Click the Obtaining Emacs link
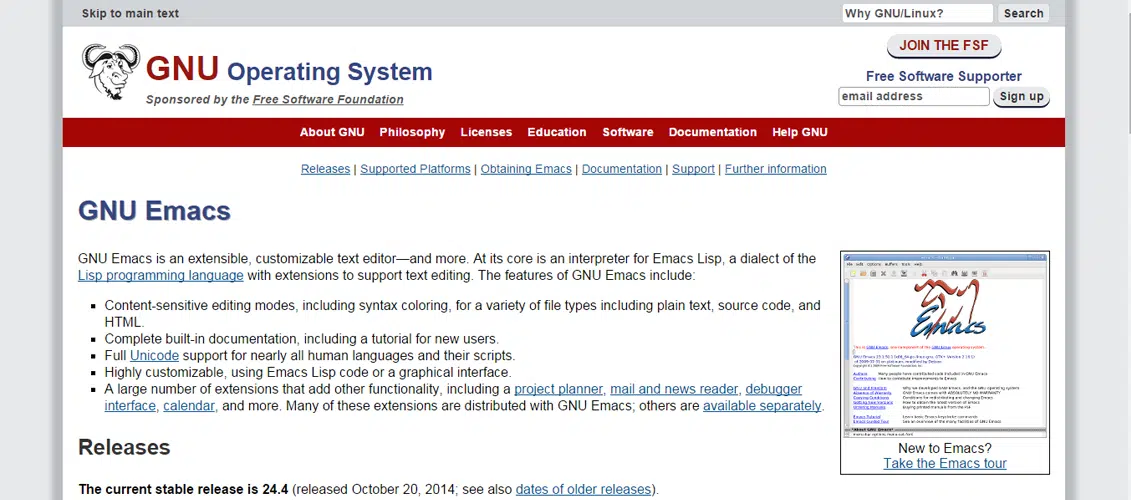This screenshot has height=500, width=1131. pos(526,169)
